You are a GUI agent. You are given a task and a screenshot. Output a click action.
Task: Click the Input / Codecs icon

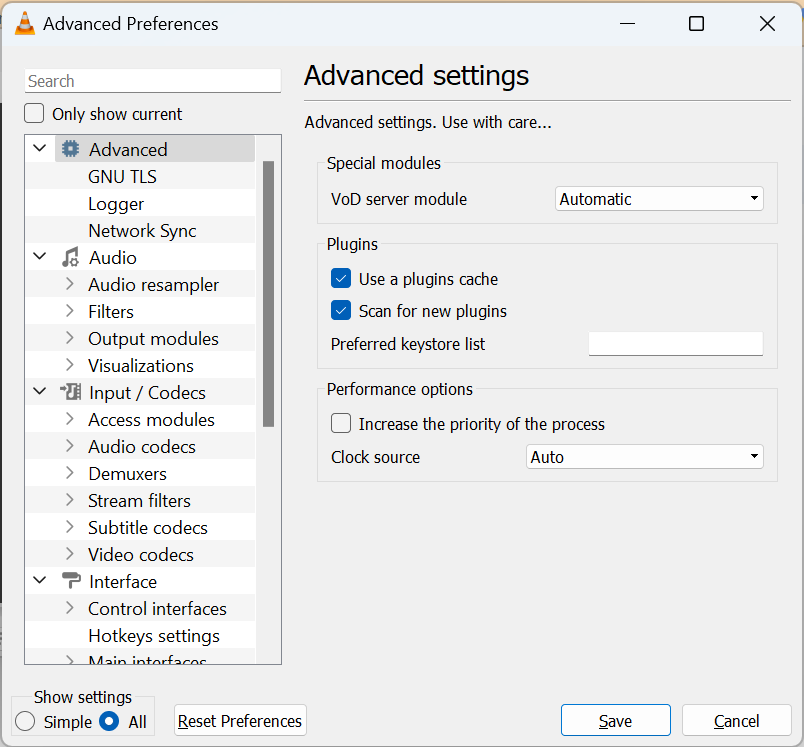70,392
